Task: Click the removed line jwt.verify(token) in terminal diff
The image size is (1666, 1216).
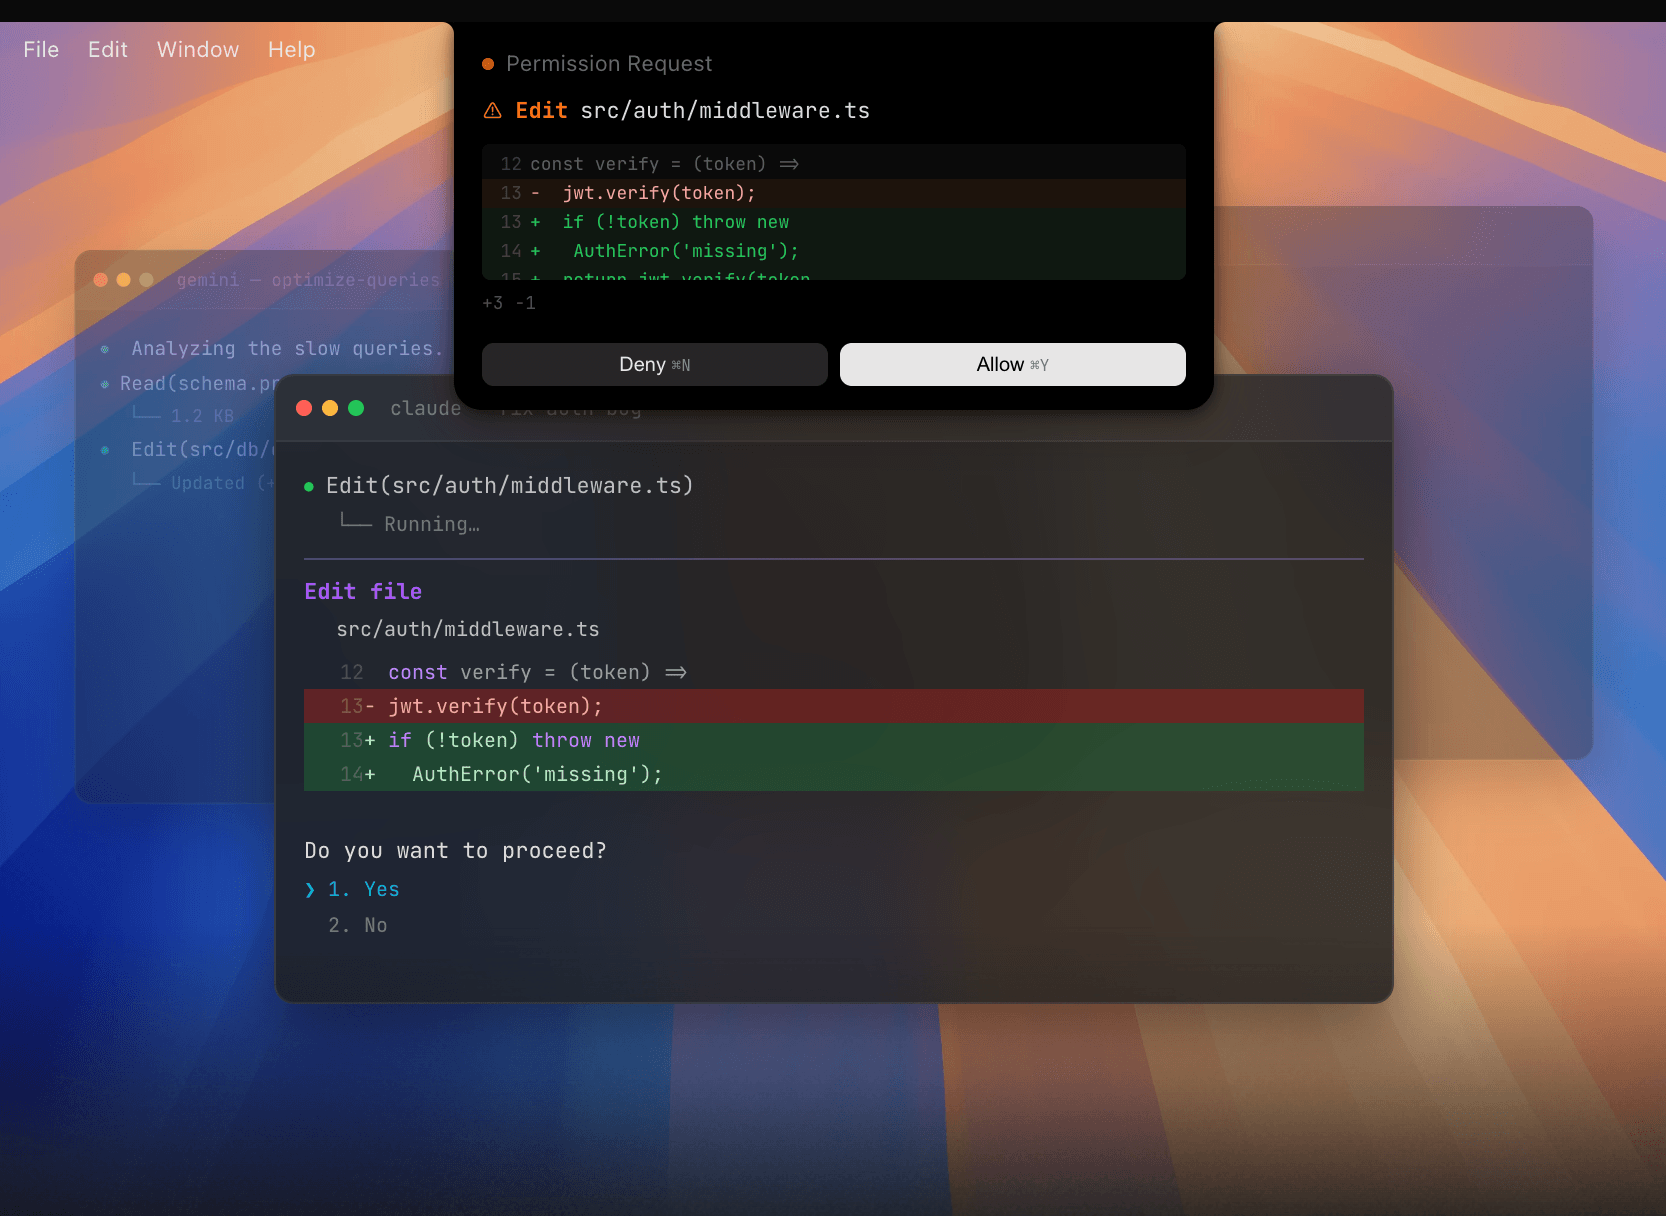Action: tap(495, 707)
